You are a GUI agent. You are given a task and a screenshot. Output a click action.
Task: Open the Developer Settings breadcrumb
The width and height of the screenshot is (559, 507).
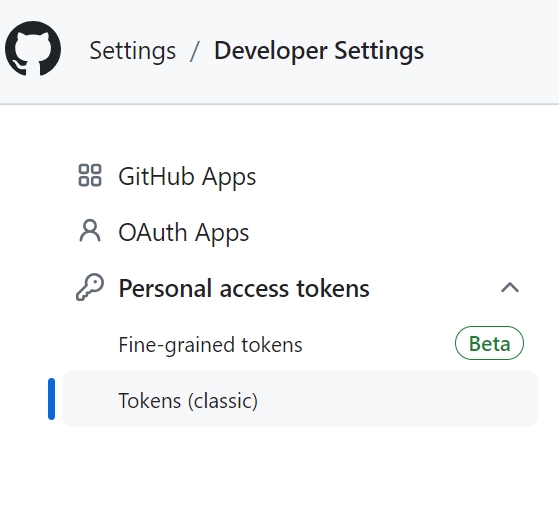click(319, 51)
